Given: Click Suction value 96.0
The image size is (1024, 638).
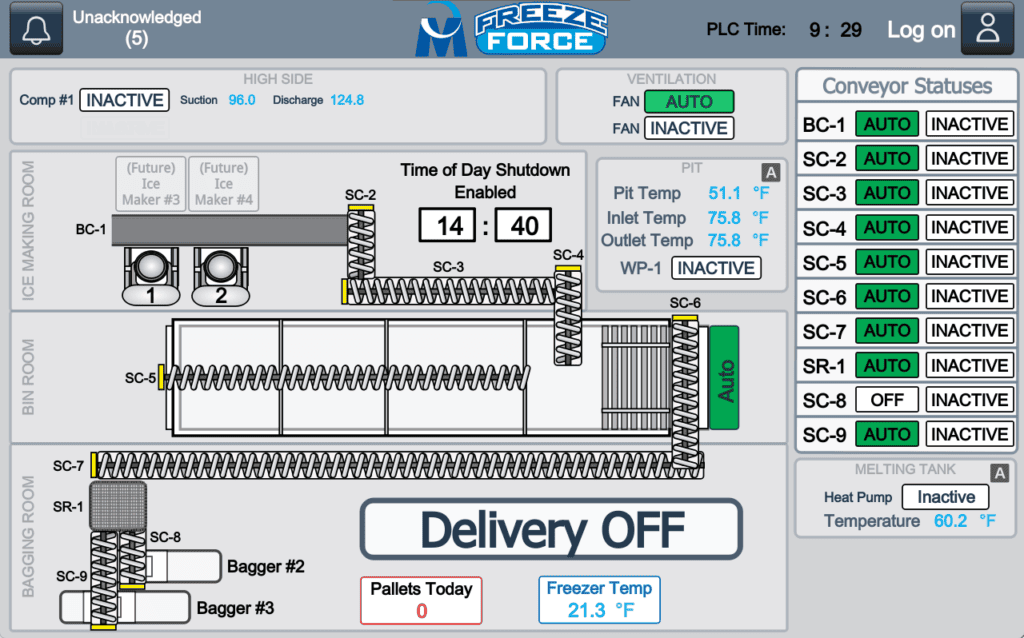Looking at the screenshot, I should (242, 100).
